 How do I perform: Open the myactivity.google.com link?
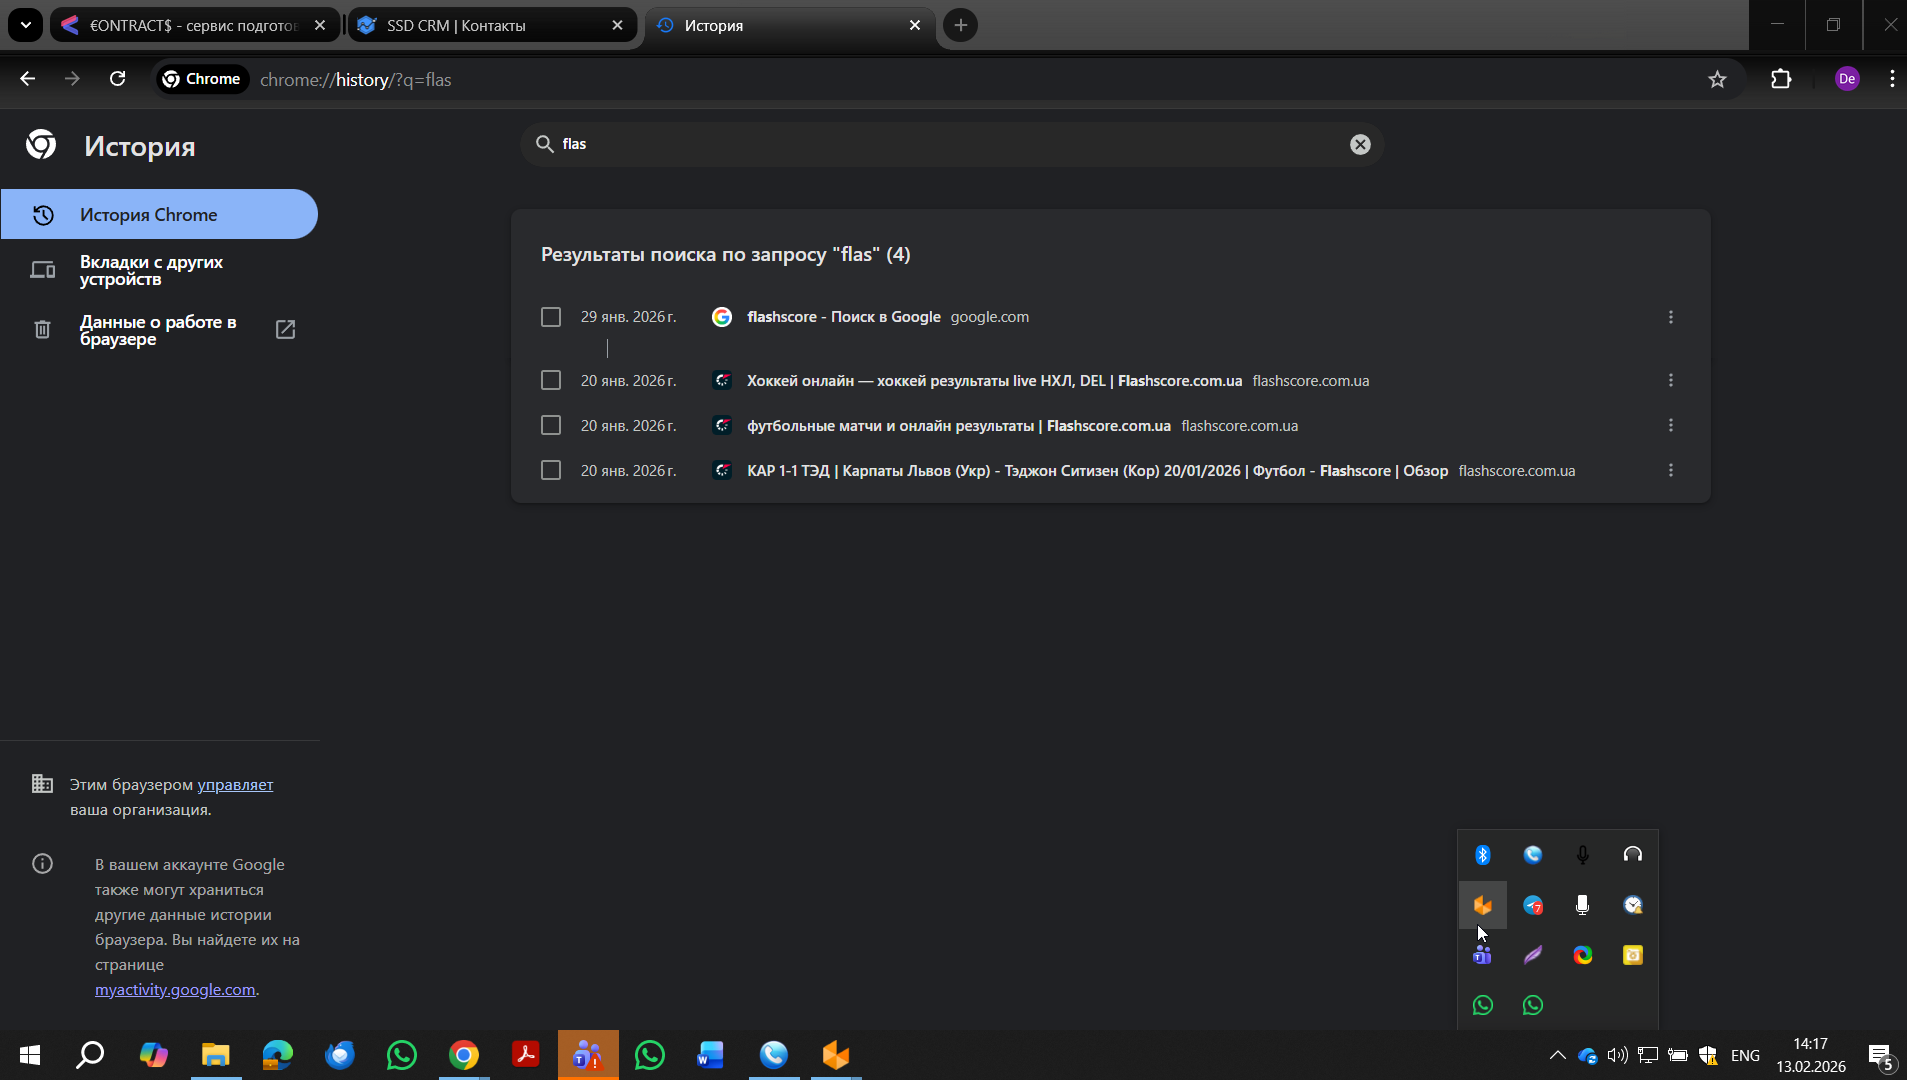175,990
